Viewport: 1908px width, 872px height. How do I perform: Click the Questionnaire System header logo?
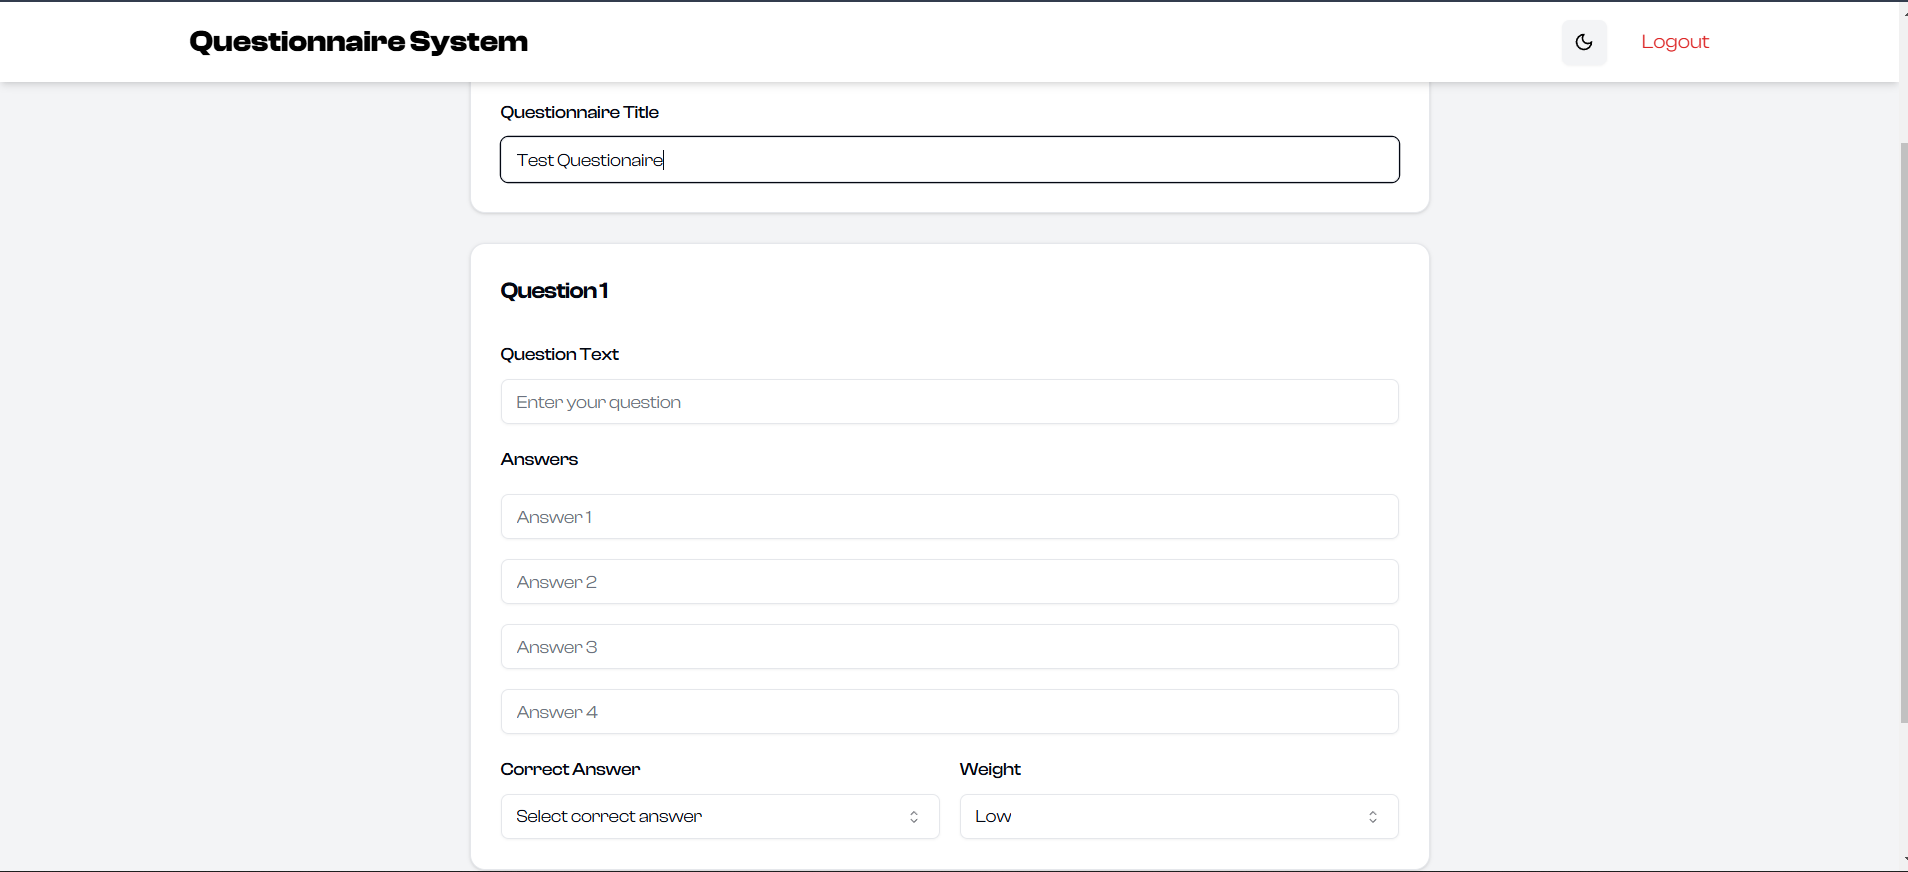[358, 42]
